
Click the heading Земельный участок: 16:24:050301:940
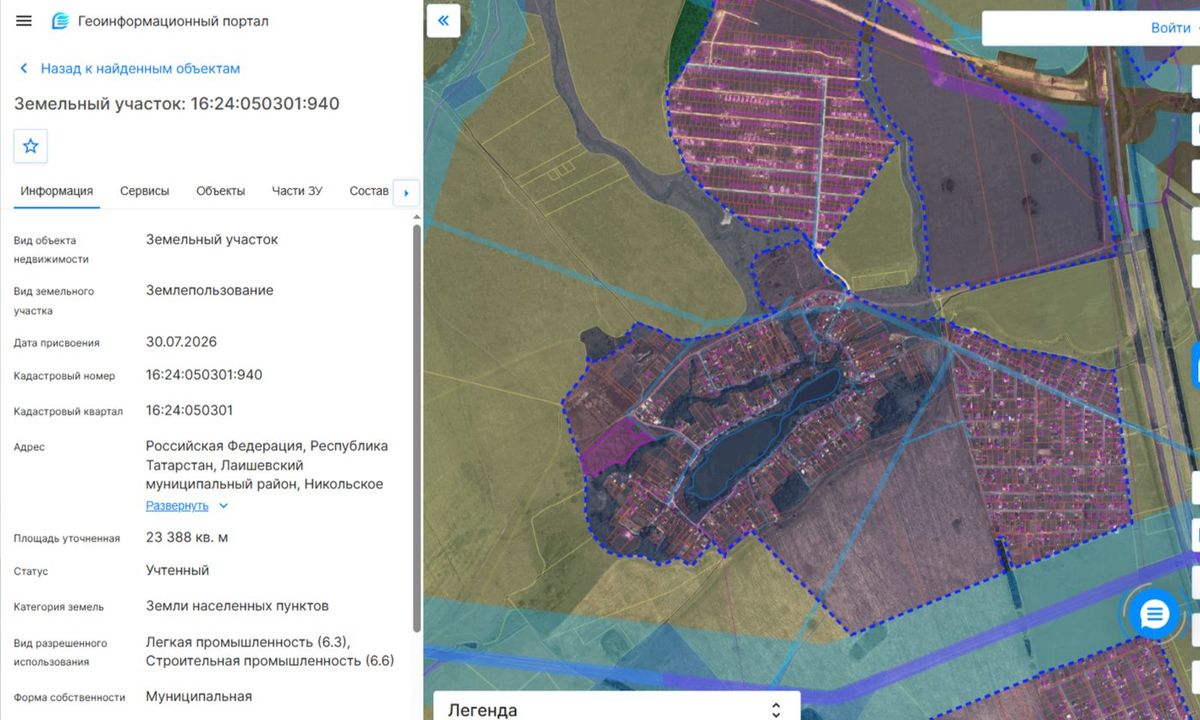[x=177, y=104]
